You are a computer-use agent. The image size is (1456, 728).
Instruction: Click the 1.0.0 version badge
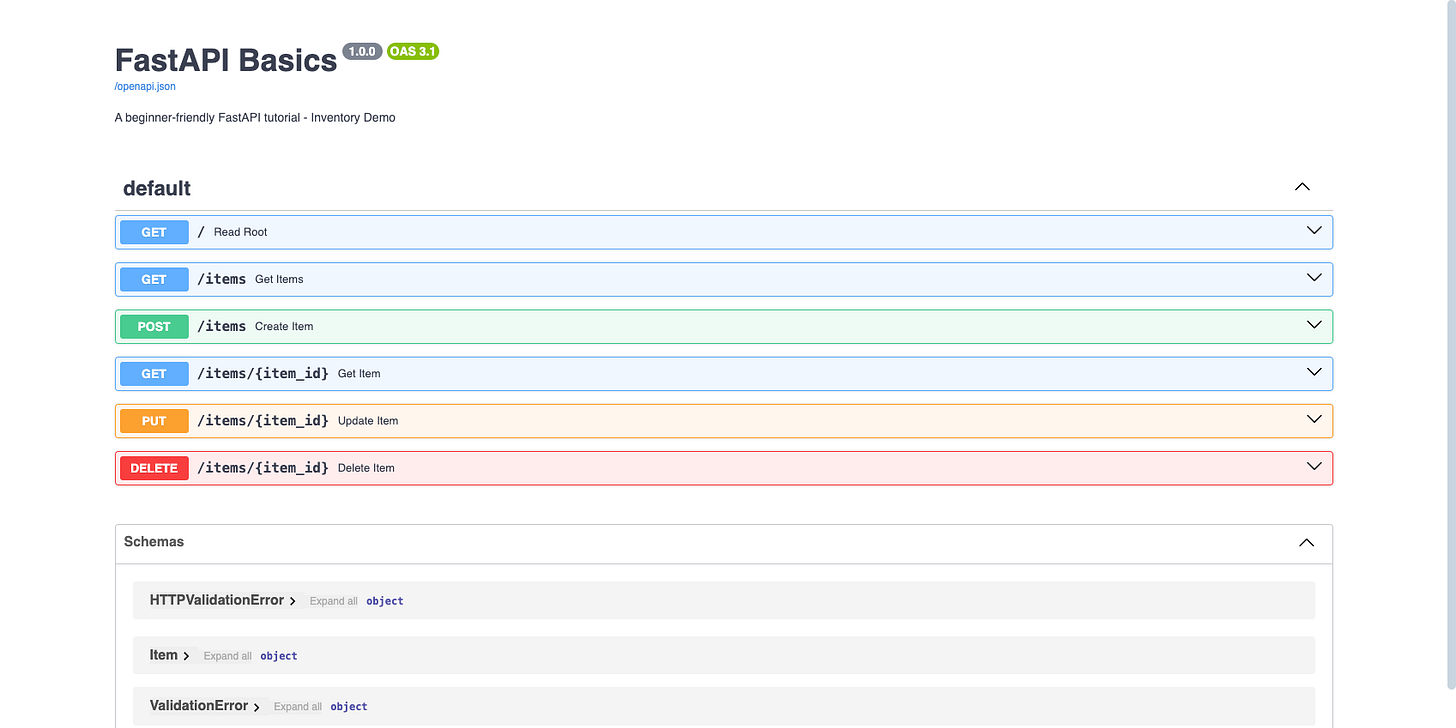(x=362, y=51)
